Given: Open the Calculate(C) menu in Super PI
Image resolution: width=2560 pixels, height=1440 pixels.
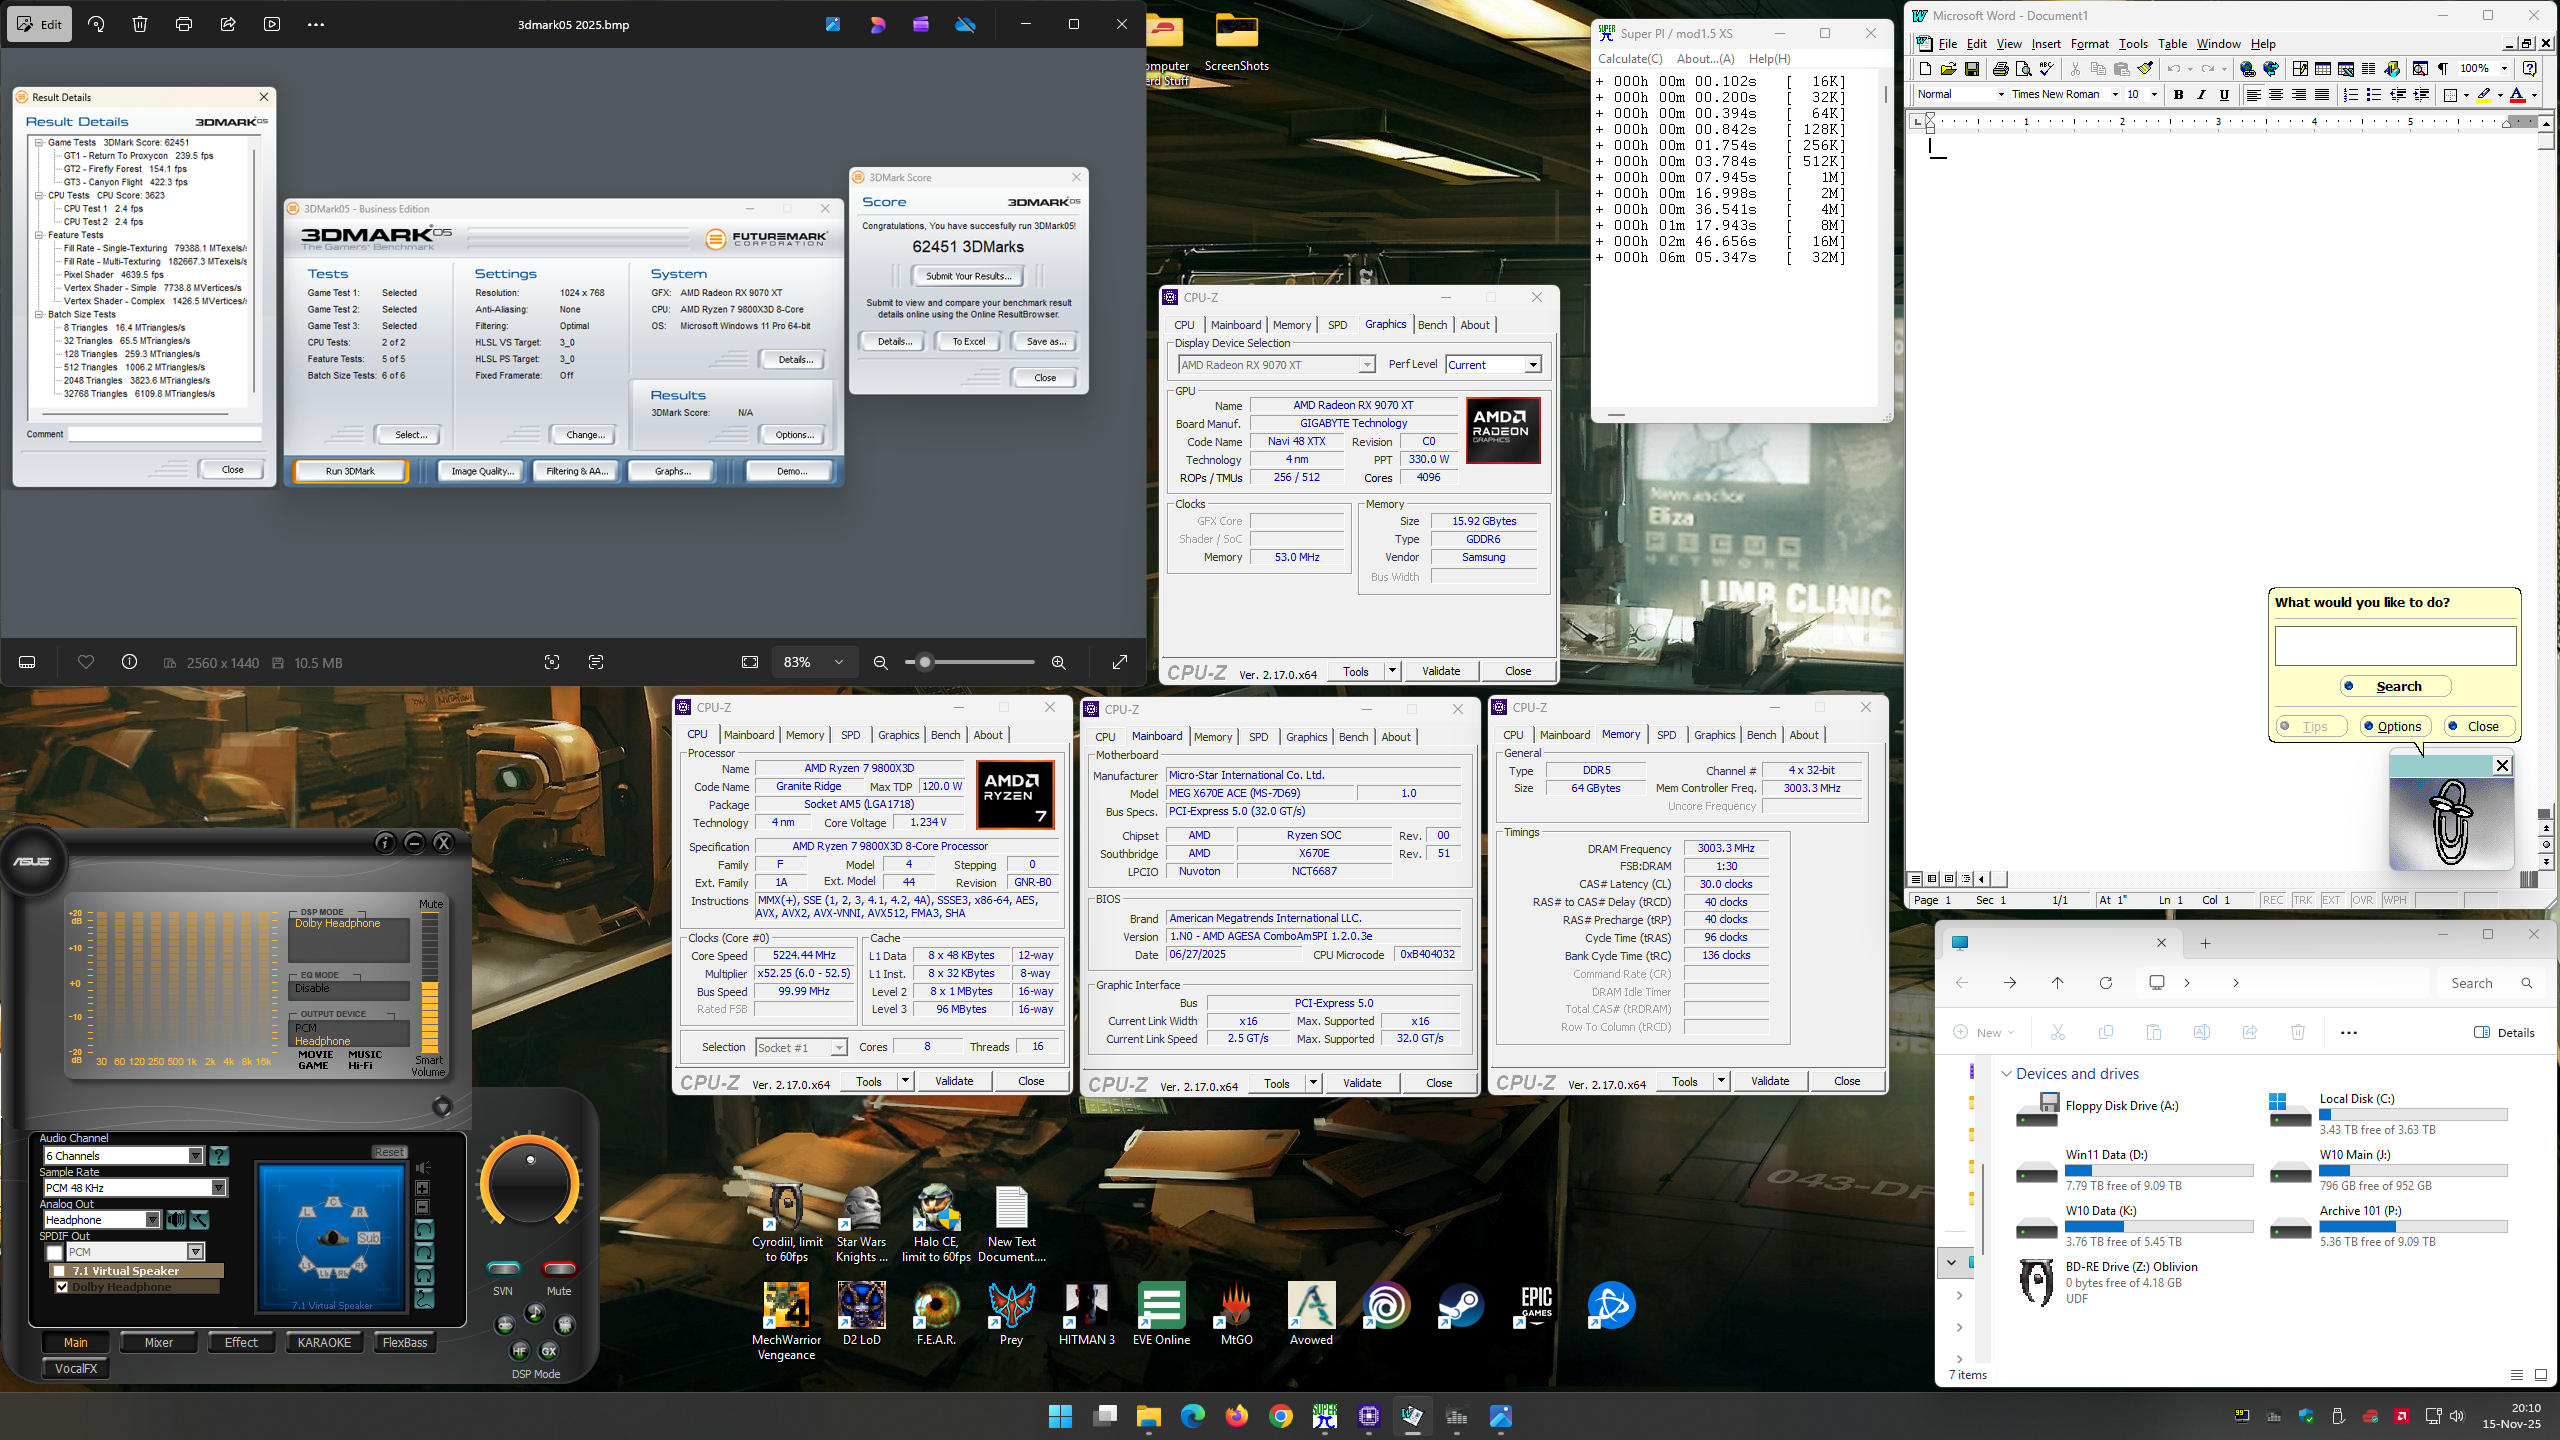Looking at the screenshot, I should tap(1630, 59).
